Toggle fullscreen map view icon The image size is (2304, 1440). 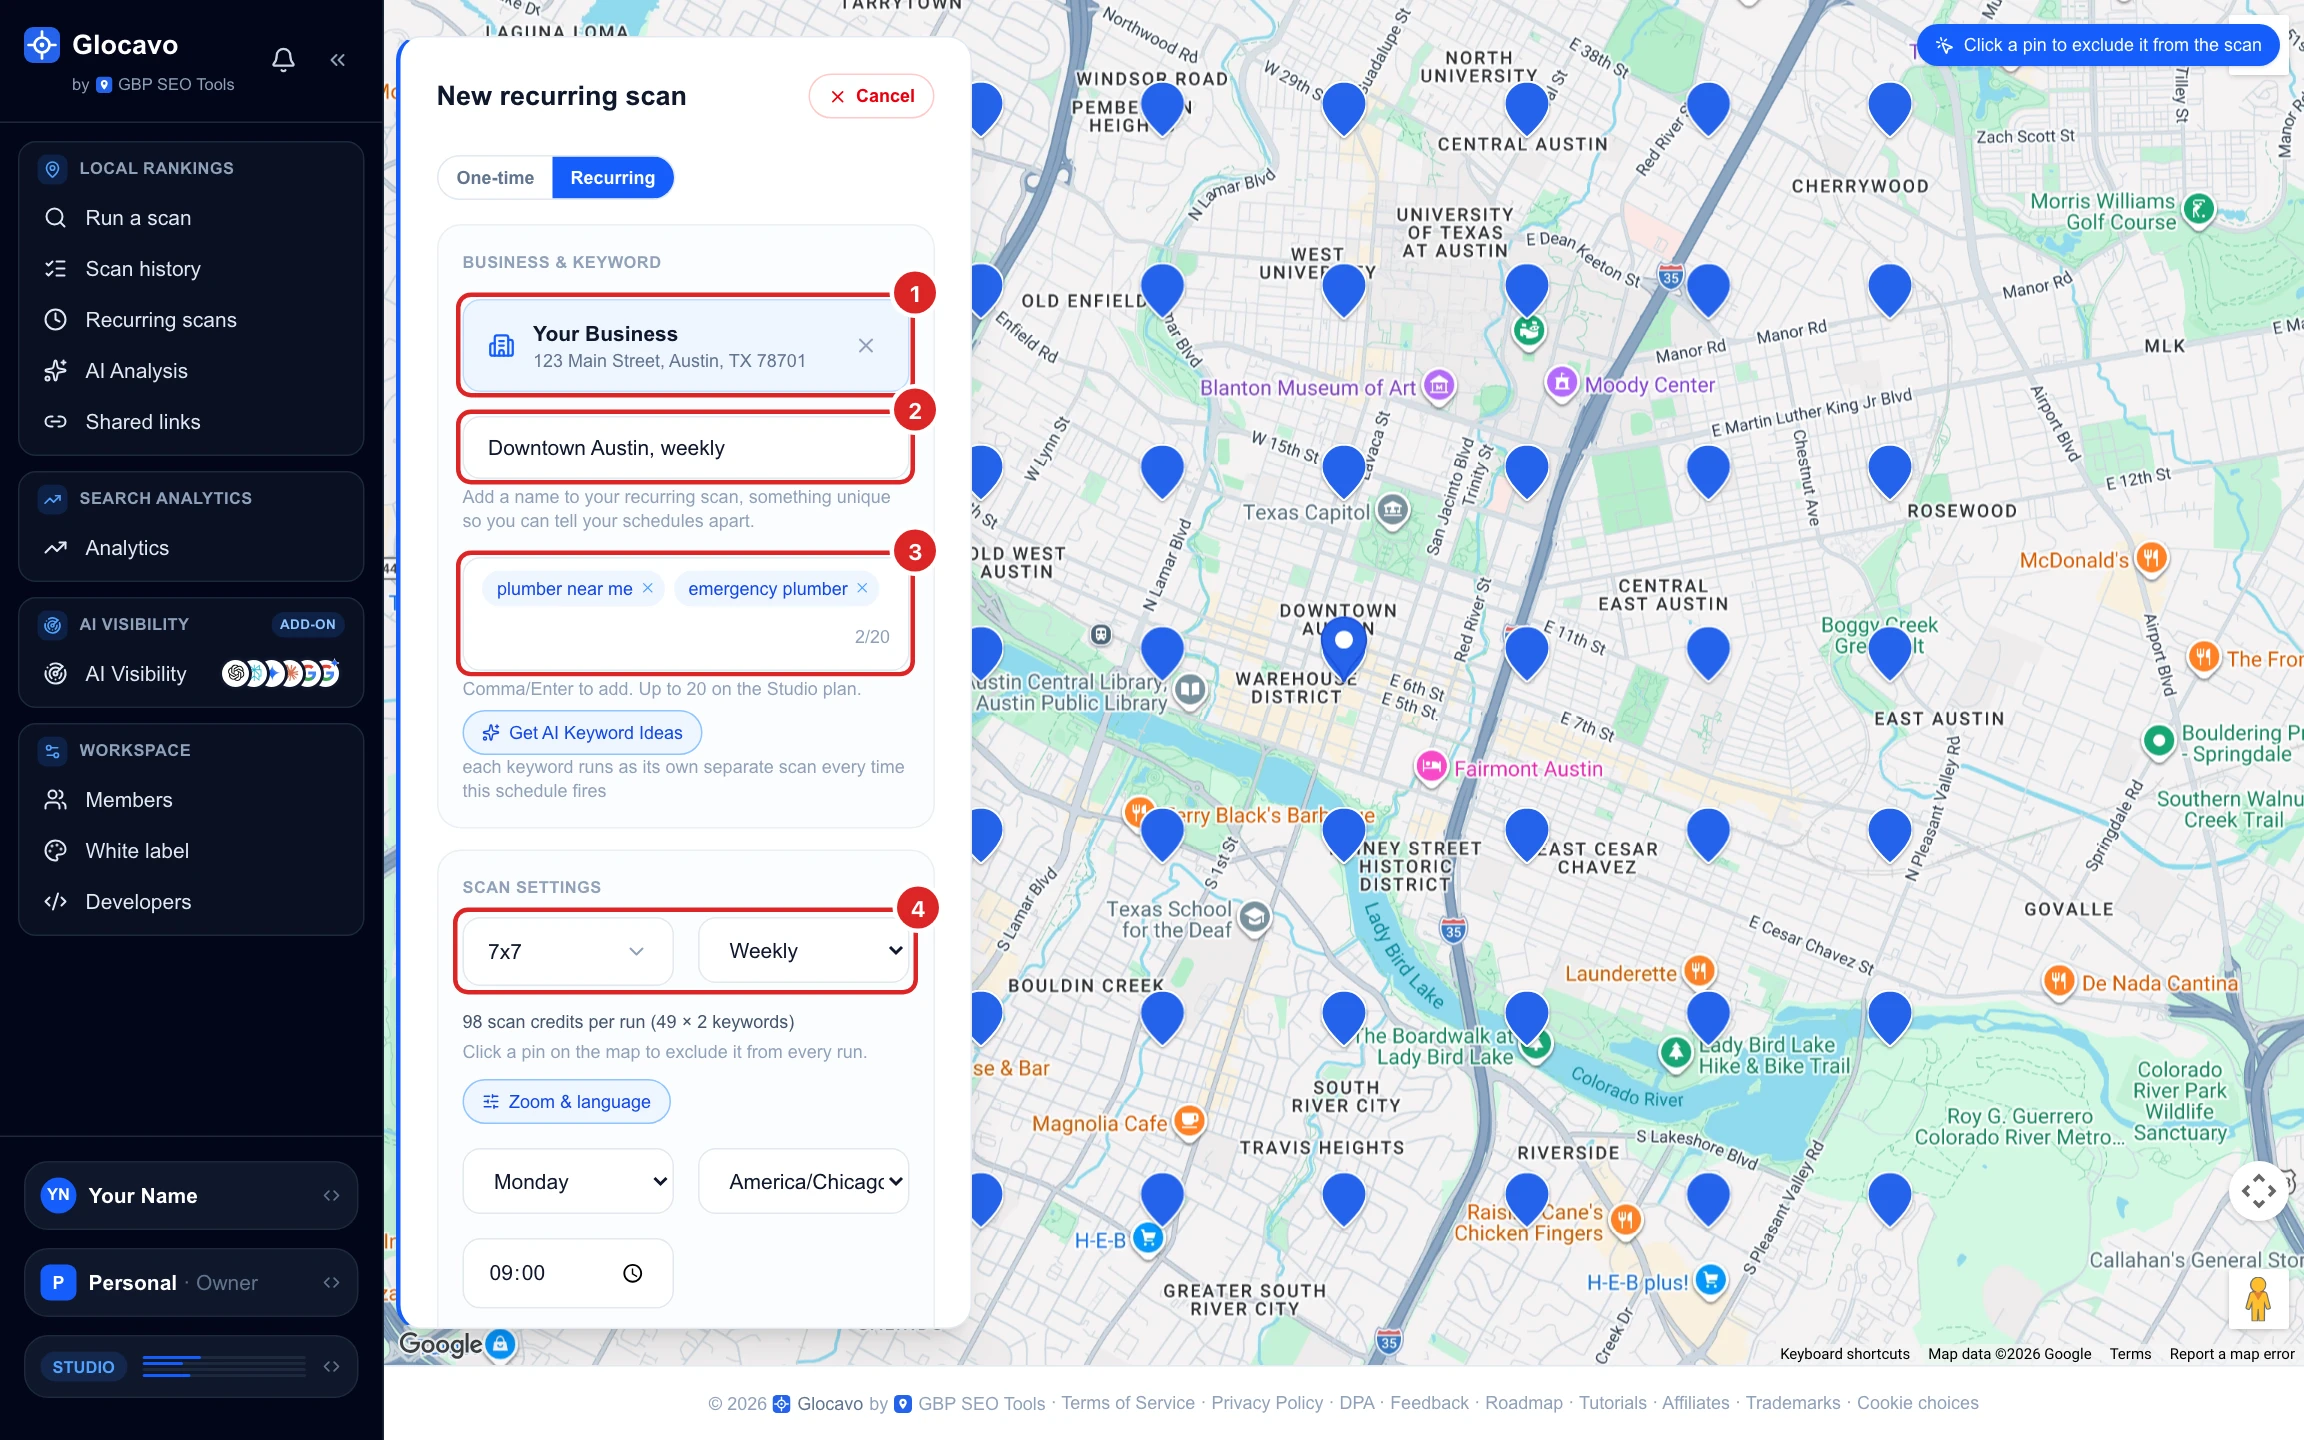point(2258,1190)
